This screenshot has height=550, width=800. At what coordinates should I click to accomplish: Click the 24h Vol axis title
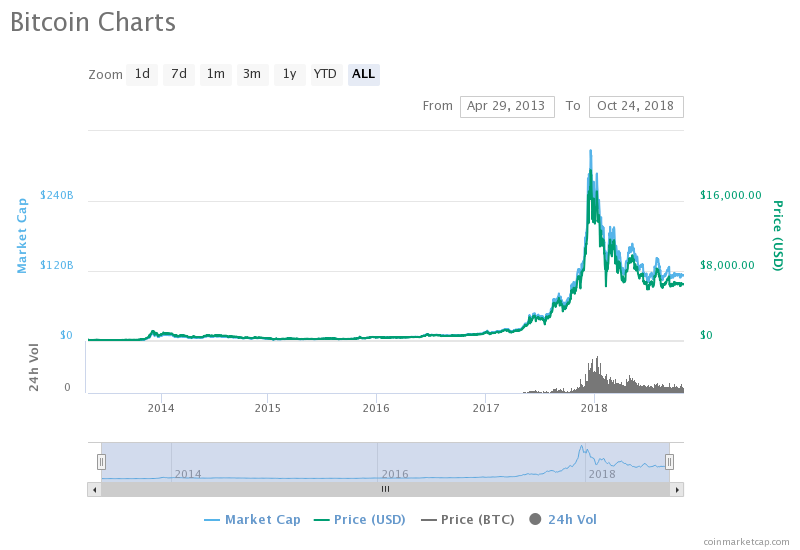(34, 368)
